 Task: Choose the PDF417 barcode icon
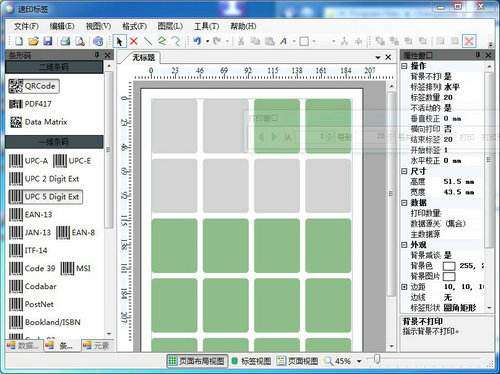30,104
